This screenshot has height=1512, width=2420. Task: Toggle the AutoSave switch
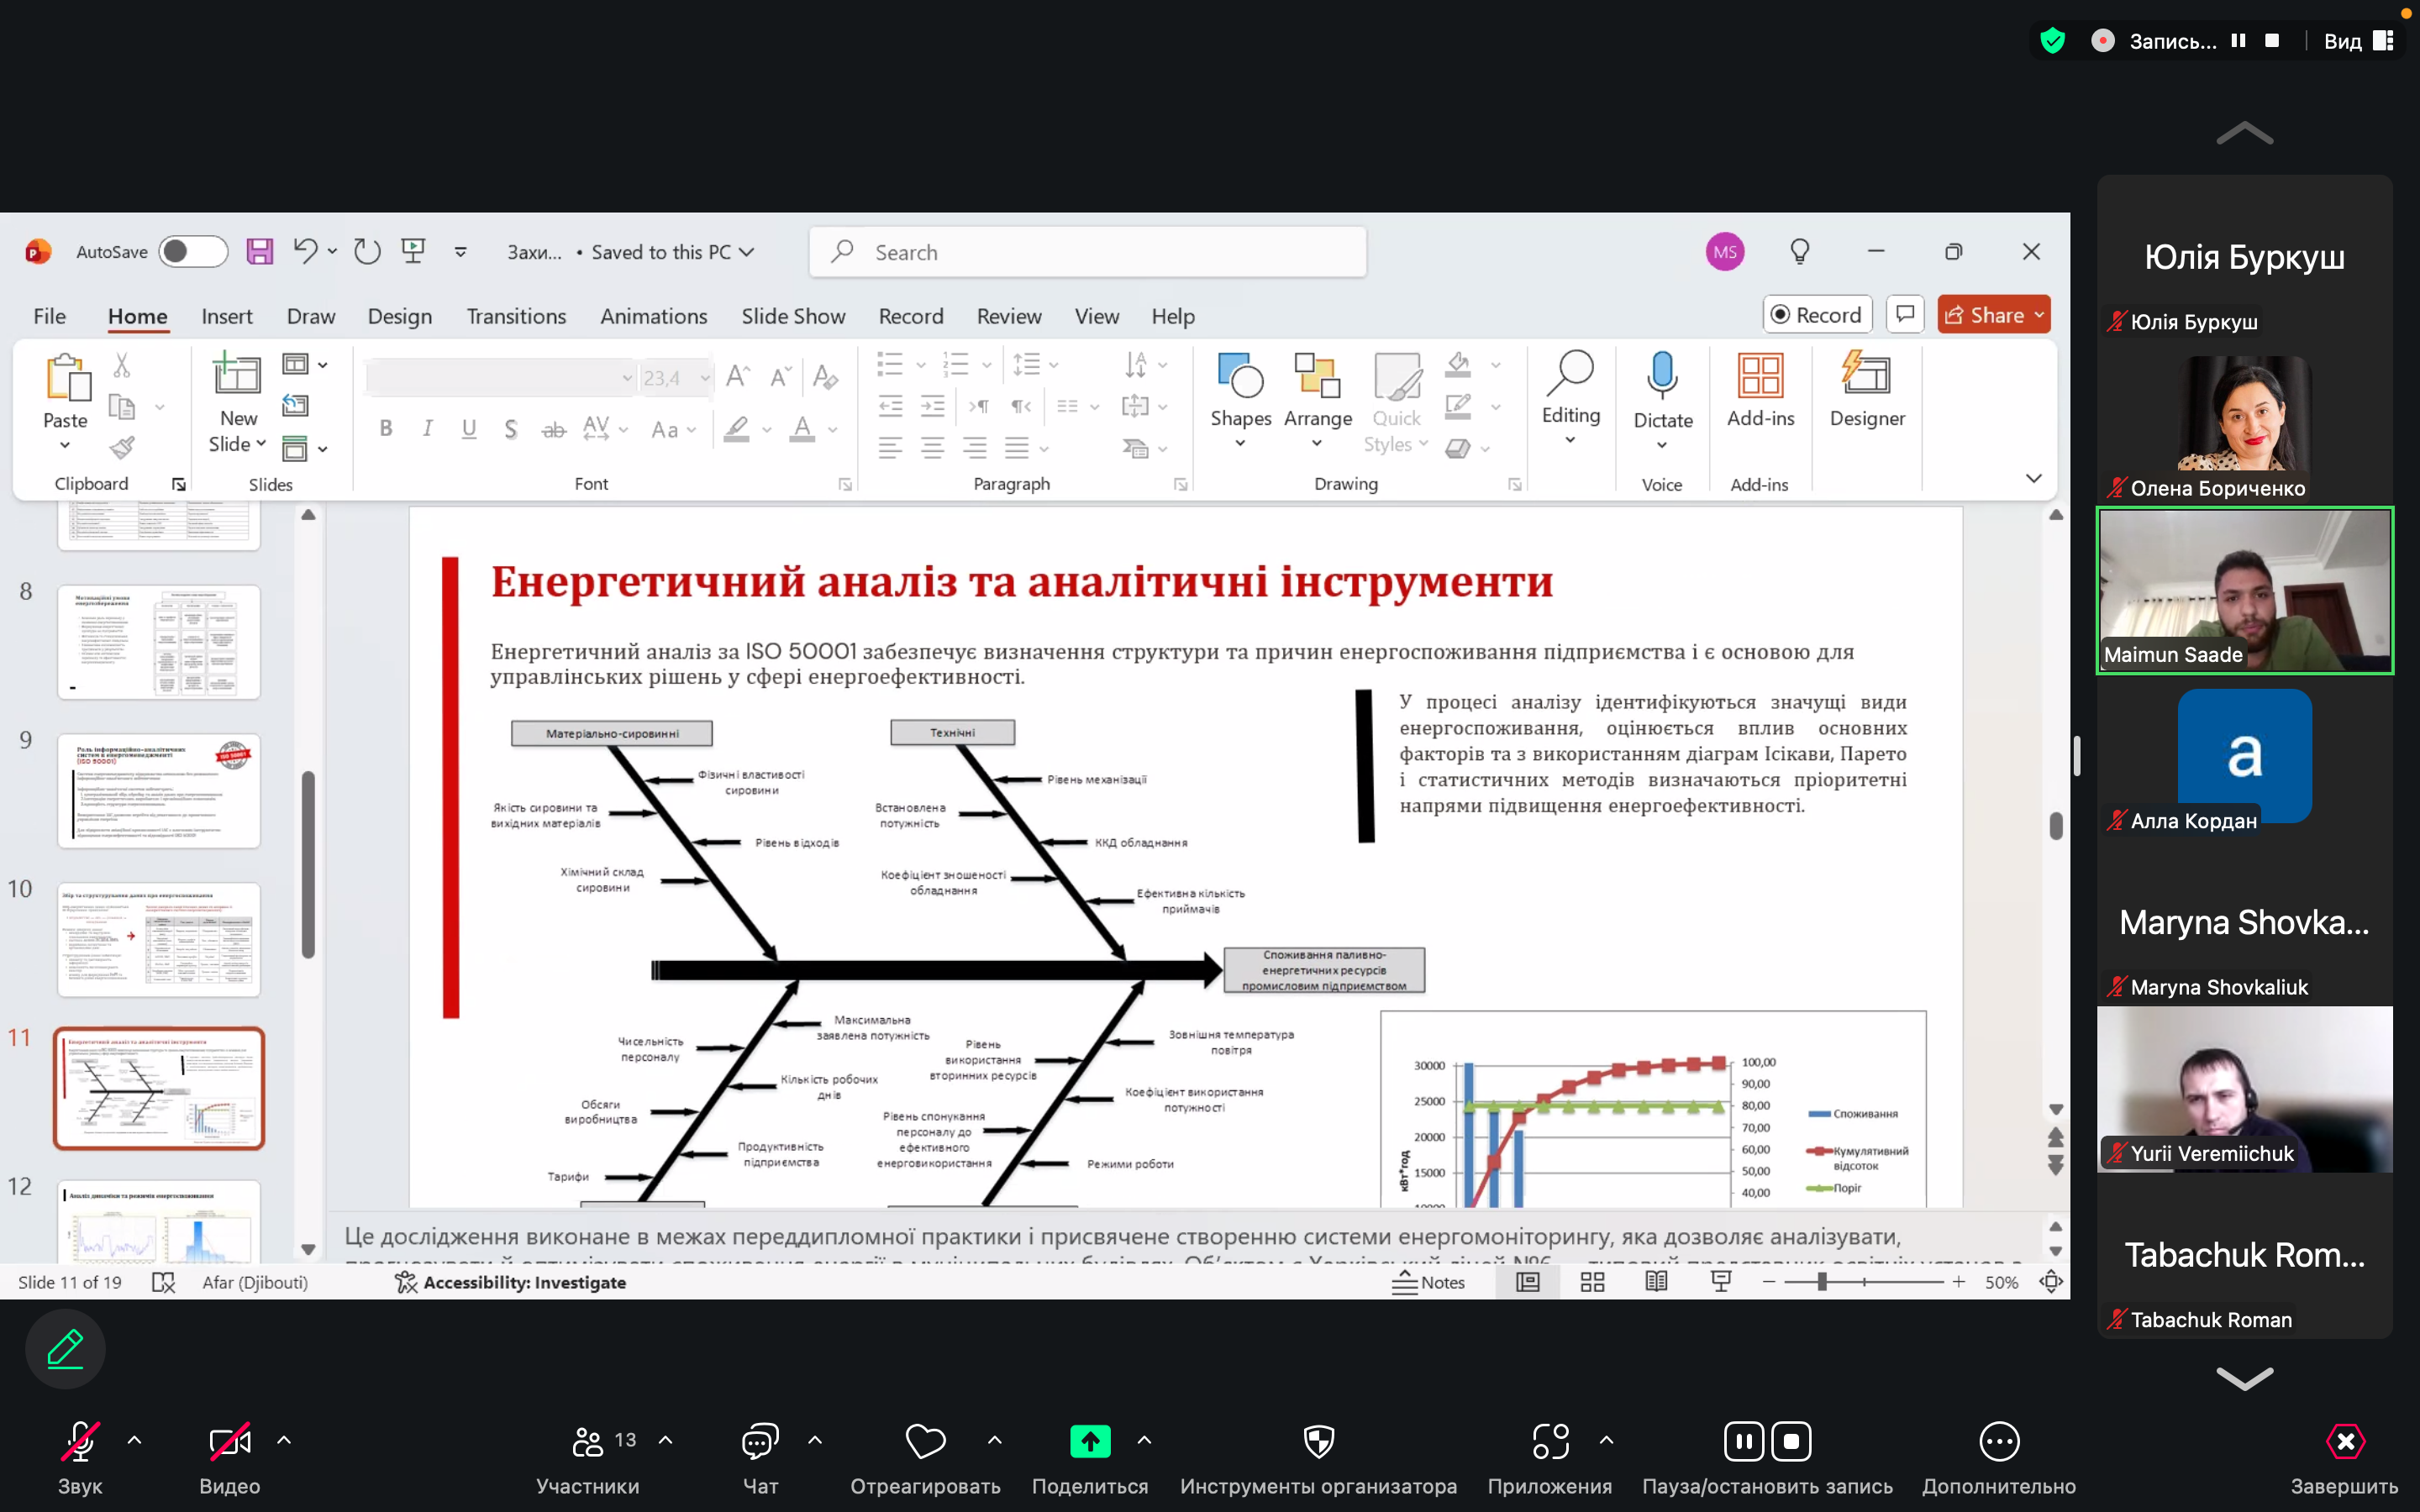(x=193, y=251)
